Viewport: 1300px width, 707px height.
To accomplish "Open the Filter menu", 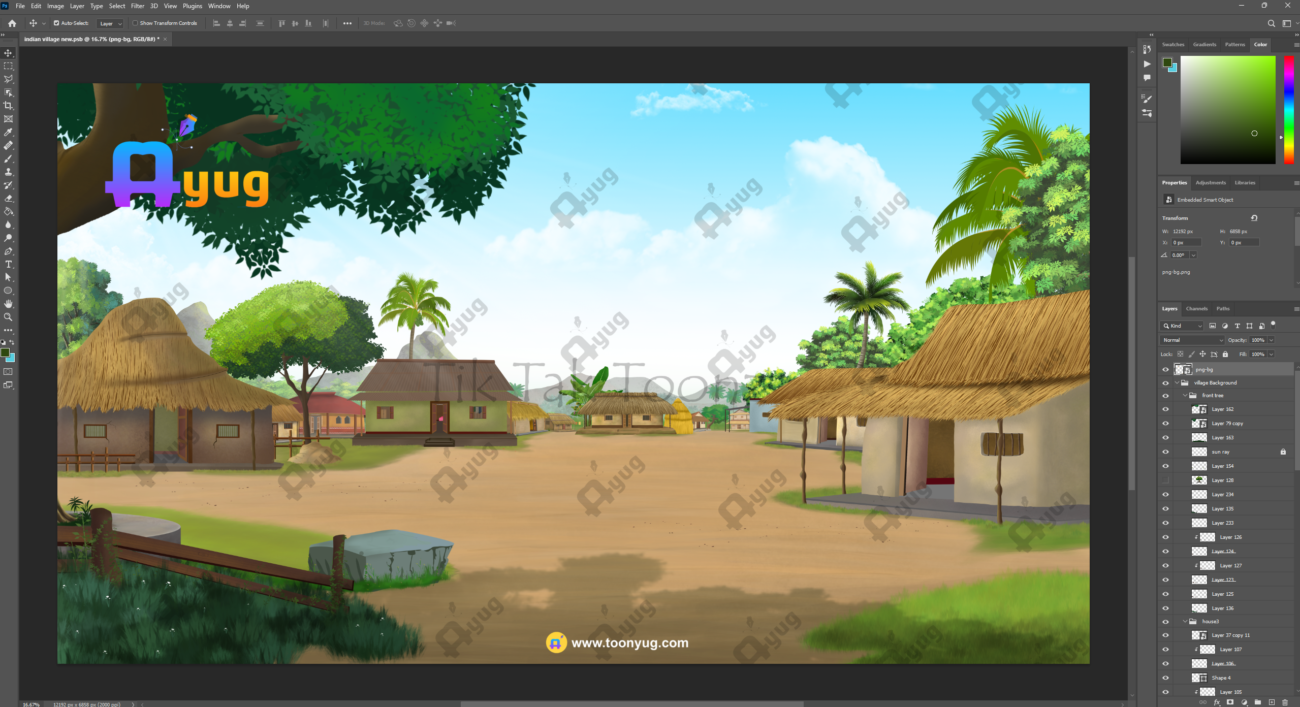I will tap(137, 6).
